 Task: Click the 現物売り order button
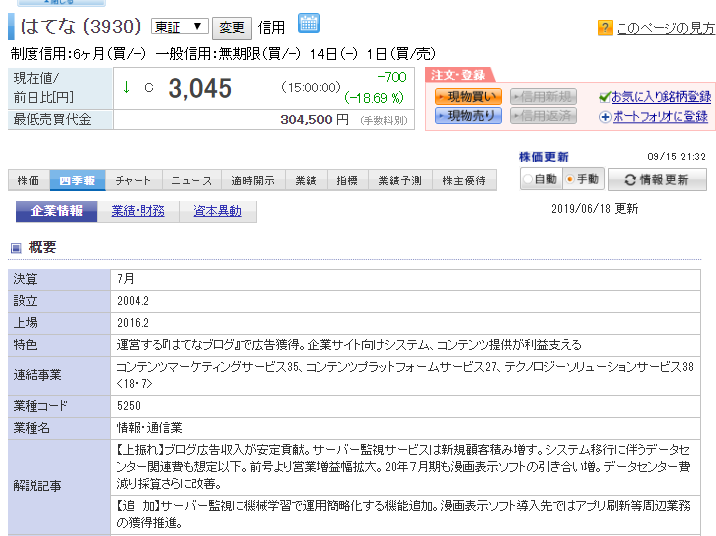(x=468, y=116)
